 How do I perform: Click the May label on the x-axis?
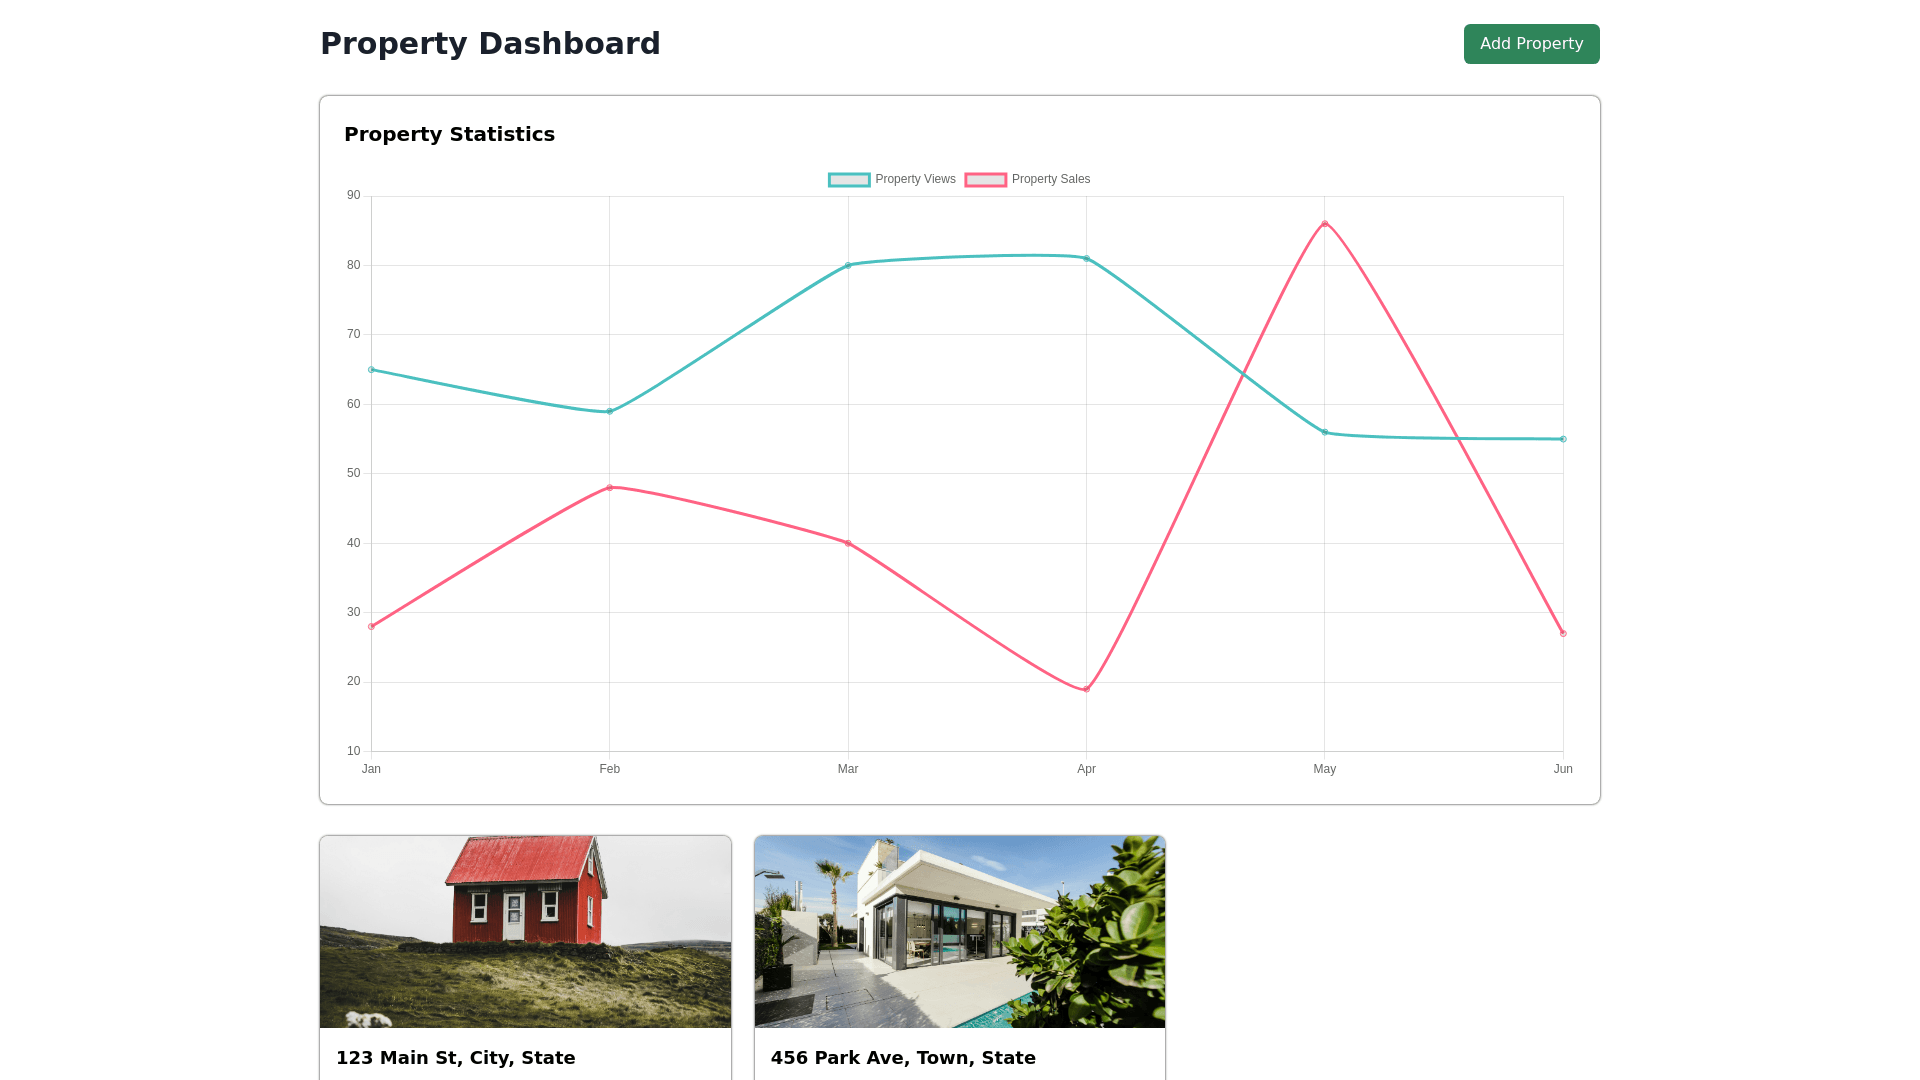pos(1324,769)
